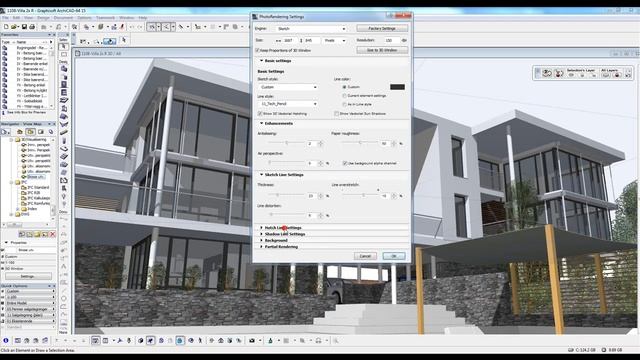Screen dimensions: 640x360
Task: Expand the Shadow Line Settings section
Action: (x=261, y=234)
